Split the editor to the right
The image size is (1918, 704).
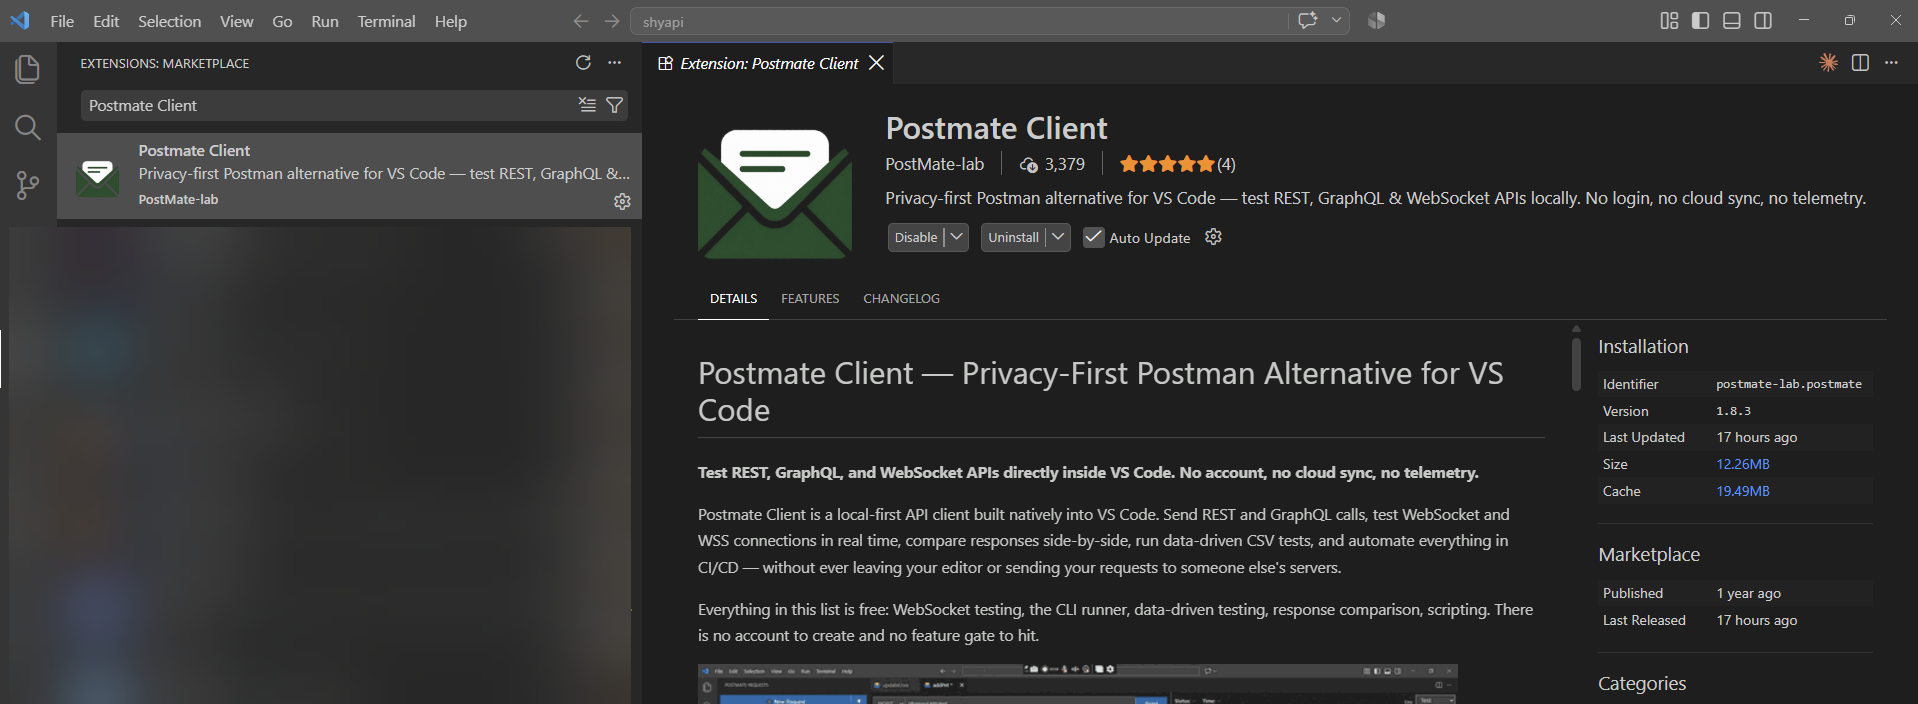coord(1860,63)
